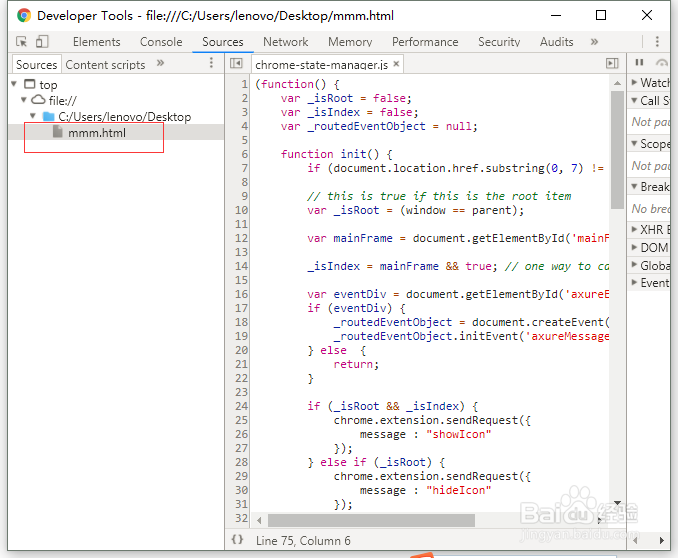Pause script execution

pyautogui.click(x=639, y=63)
